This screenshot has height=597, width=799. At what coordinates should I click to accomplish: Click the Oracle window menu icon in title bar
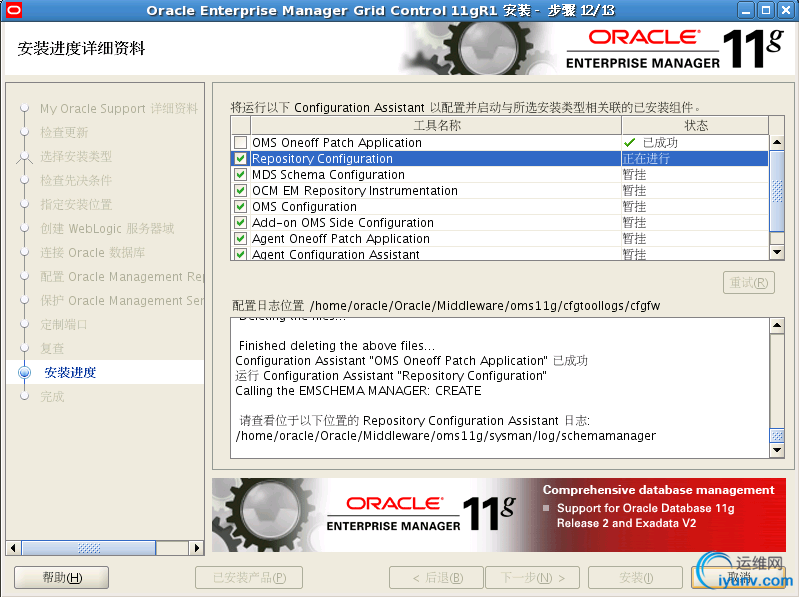tap(14, 10)
